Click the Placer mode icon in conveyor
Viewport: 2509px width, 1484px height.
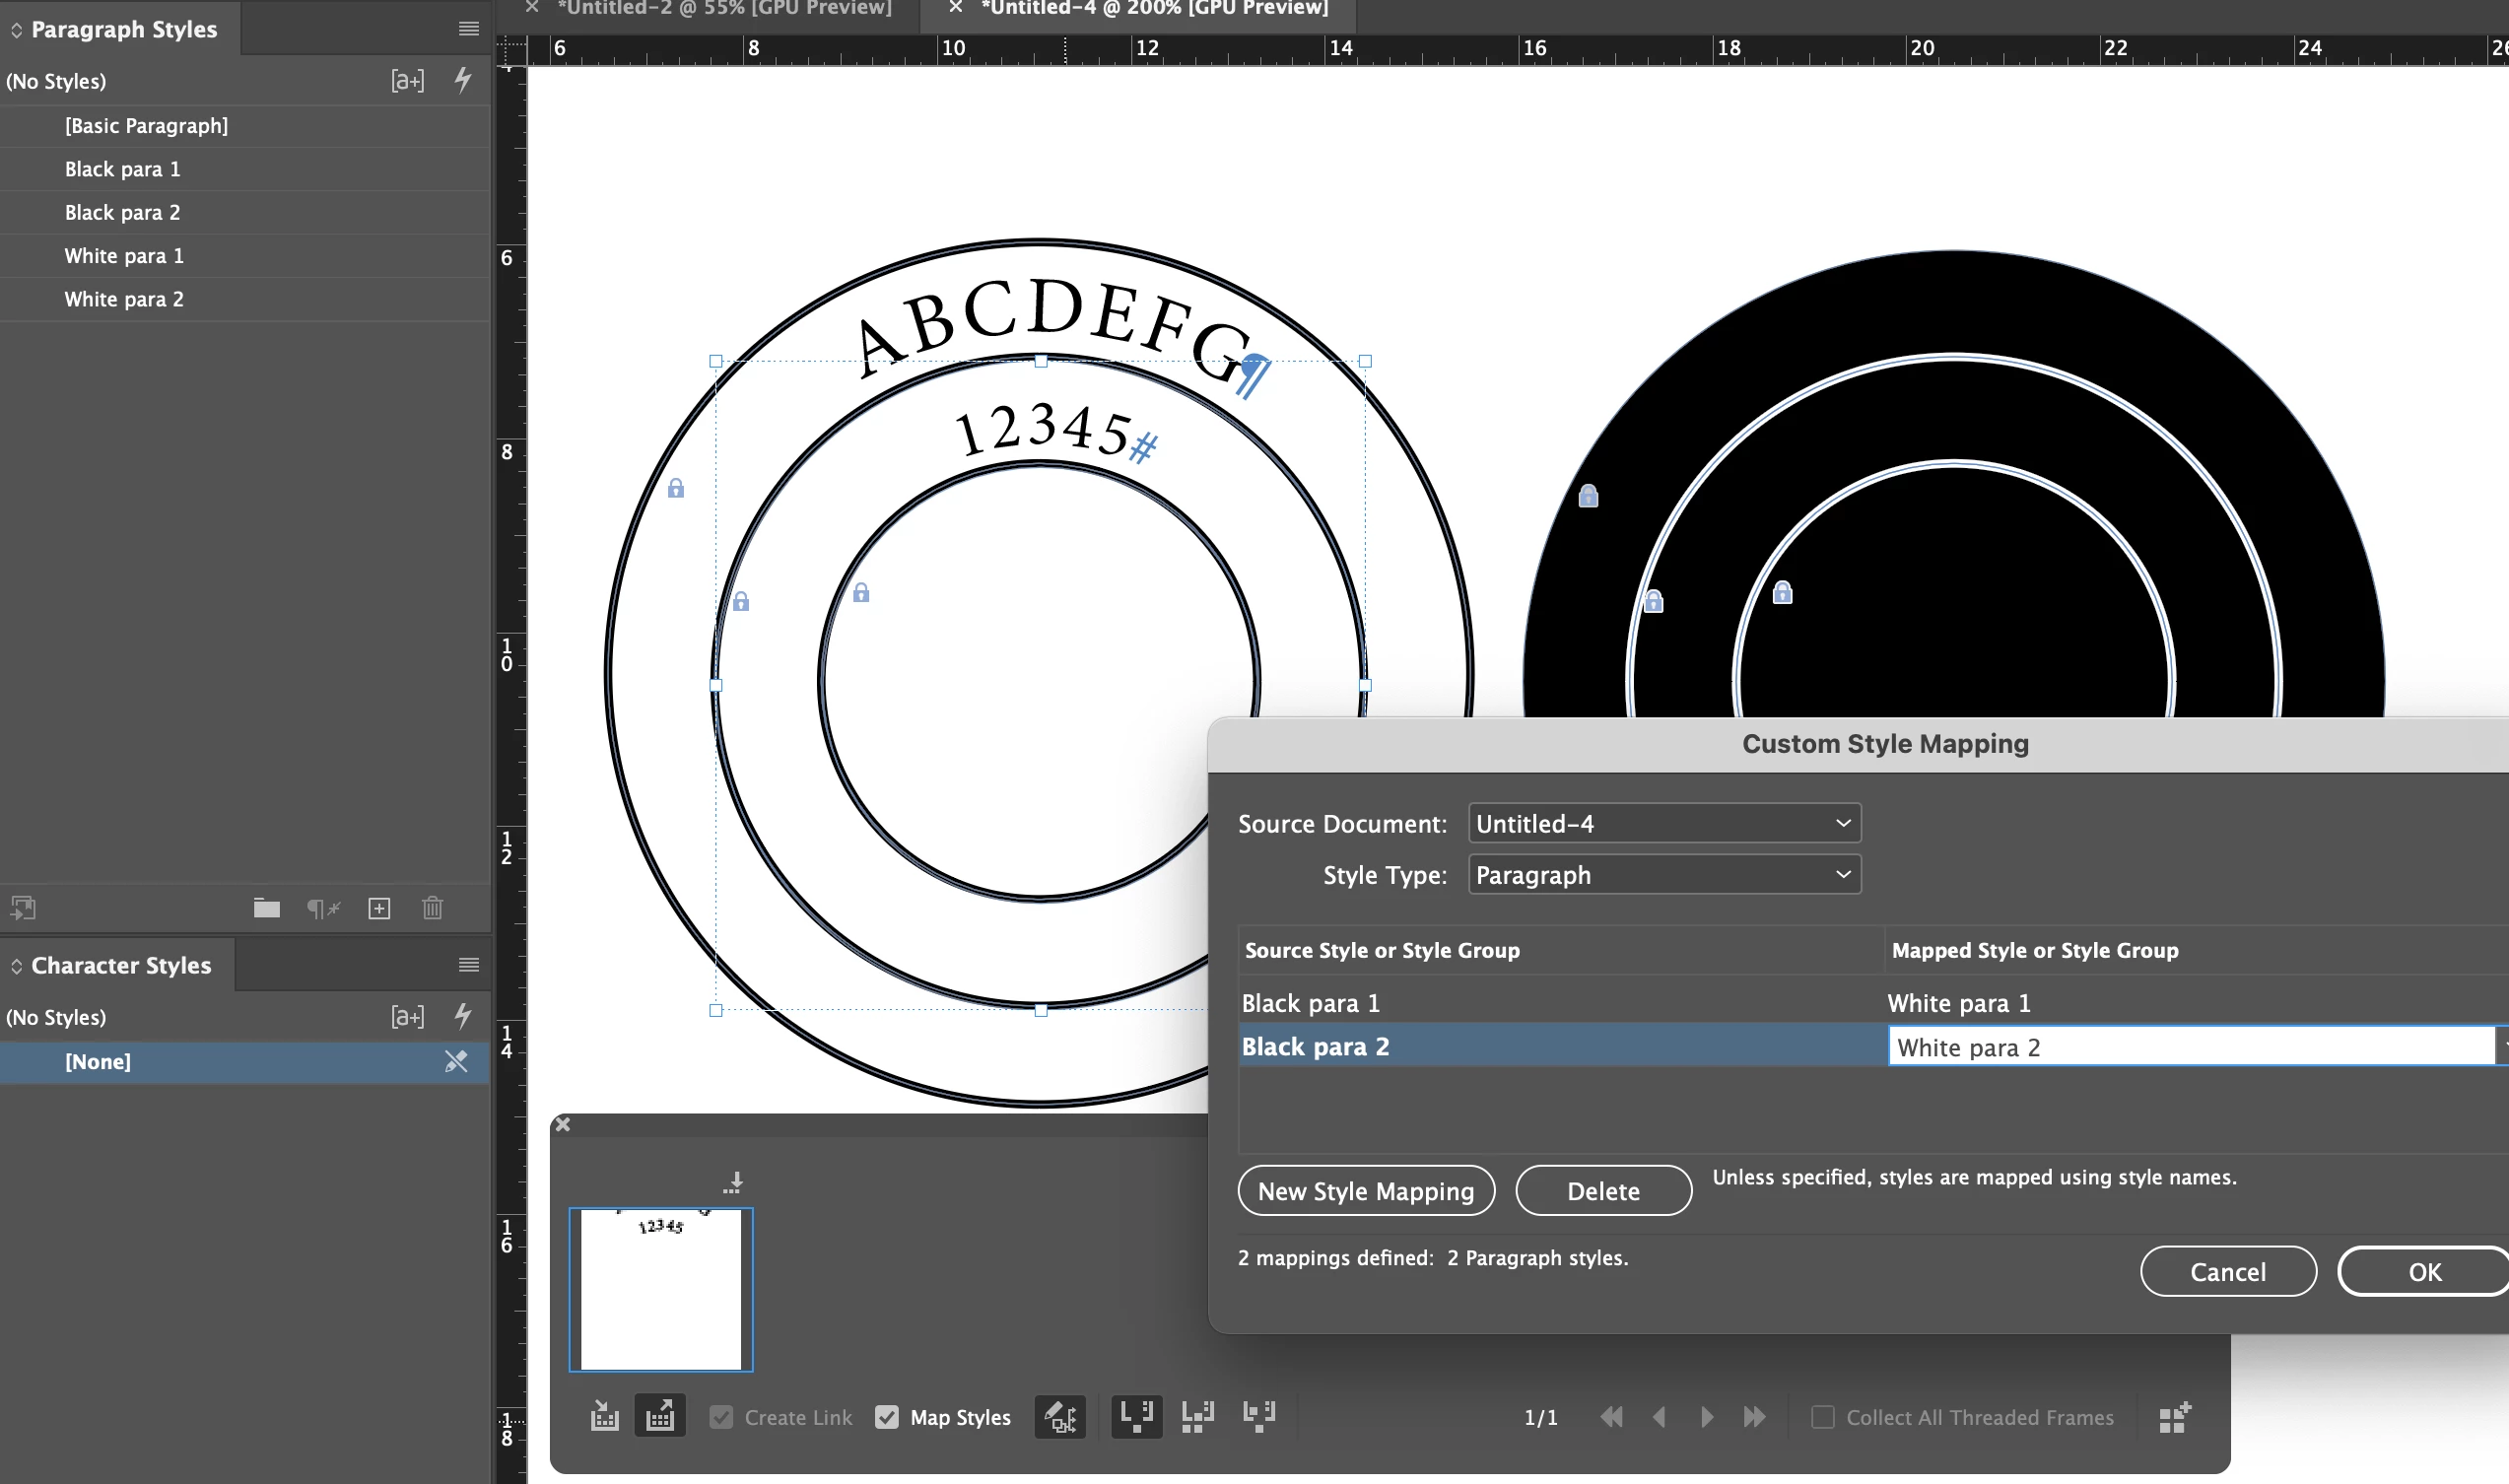(660, 1416)
